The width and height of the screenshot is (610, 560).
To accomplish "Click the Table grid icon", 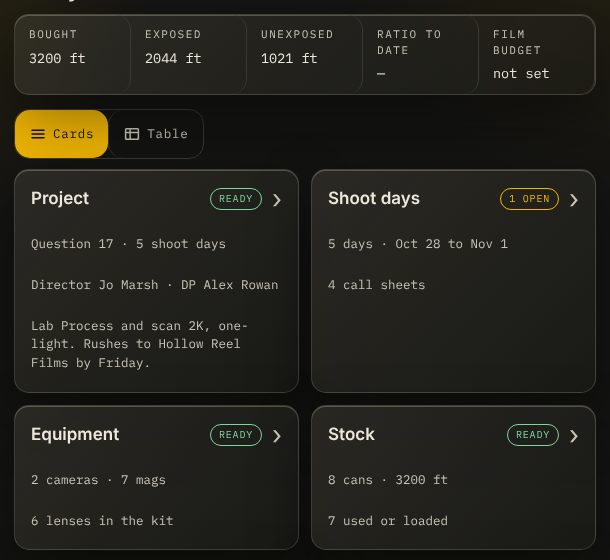I will click(x=132, y=134).
